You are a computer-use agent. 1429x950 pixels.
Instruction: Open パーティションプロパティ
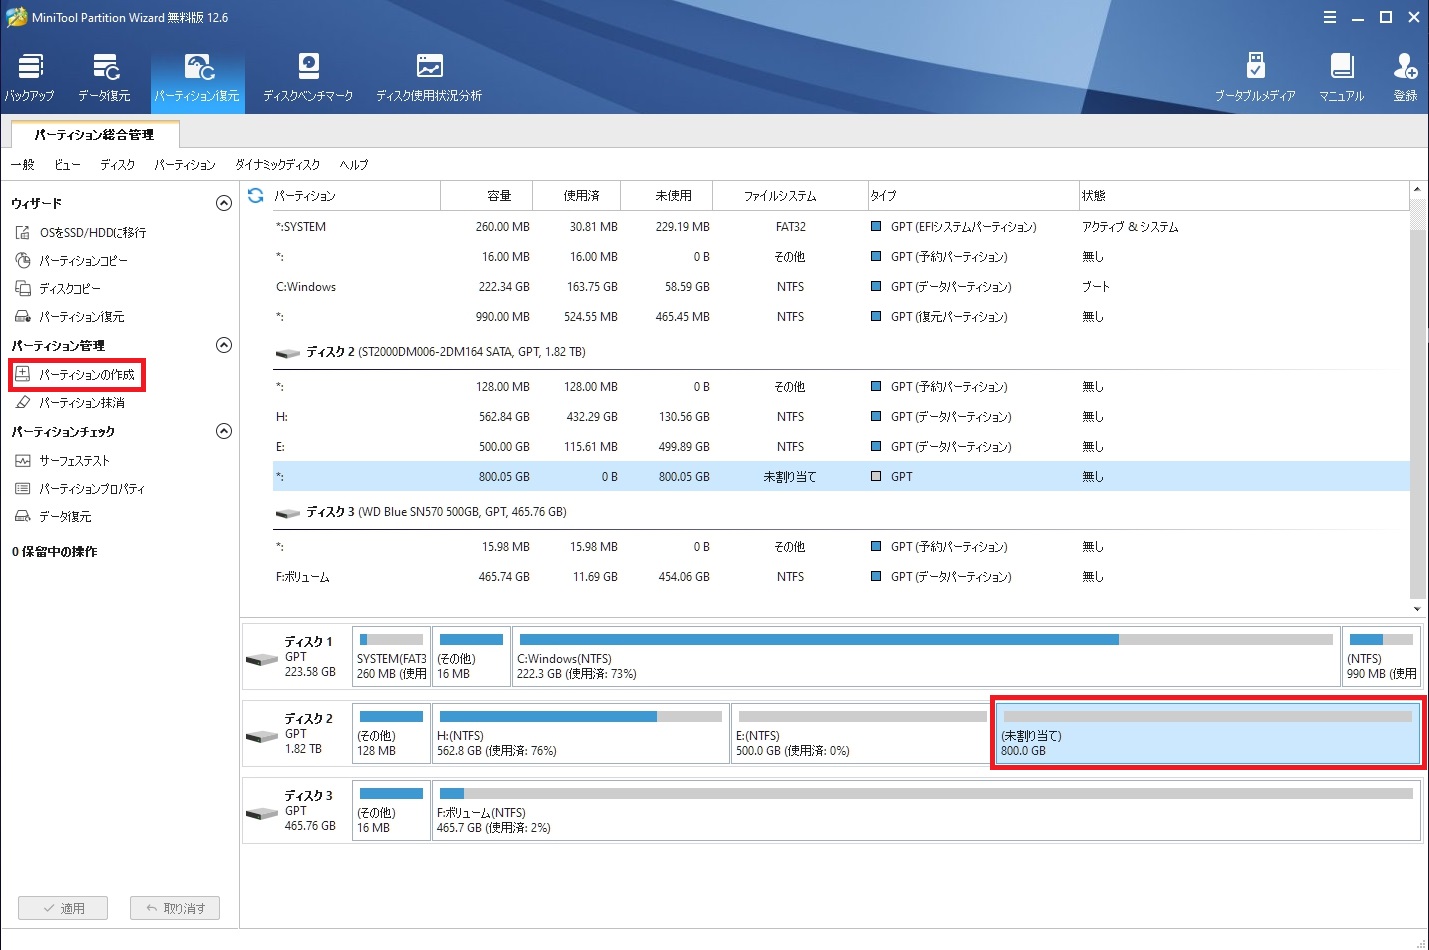point(80,488)
